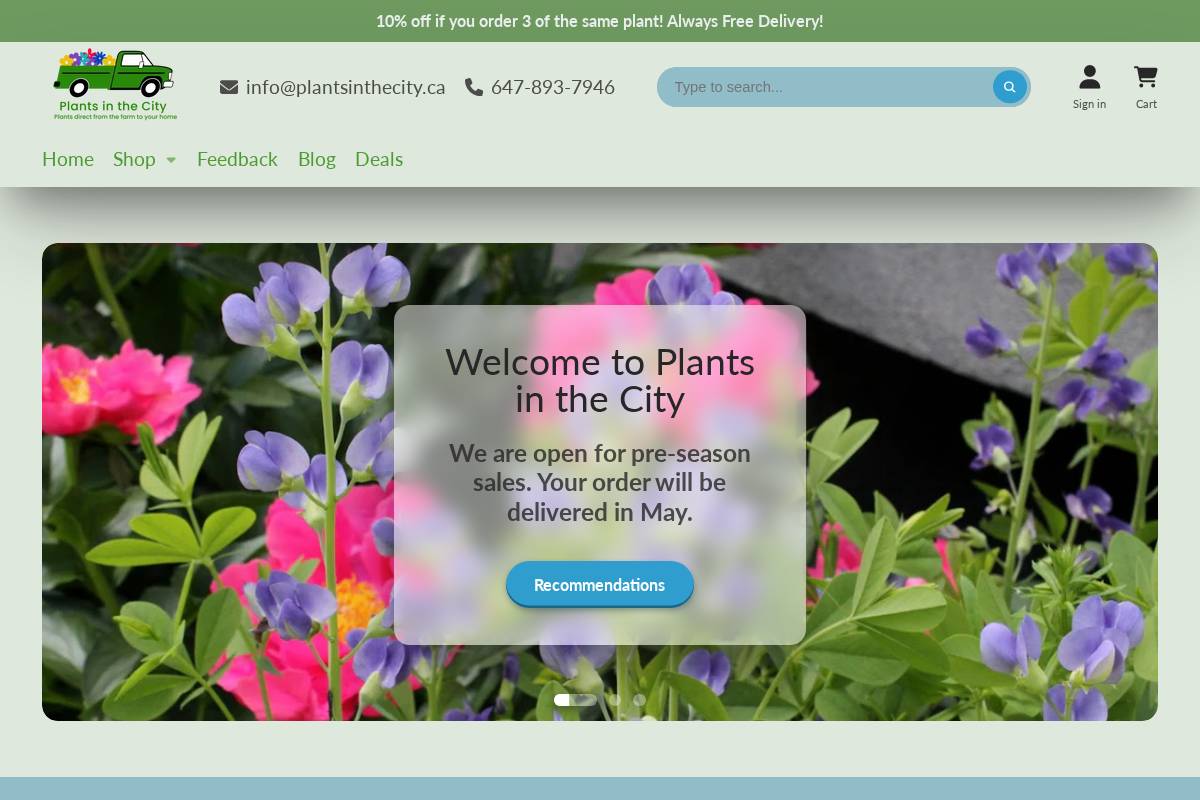Select the last carousel dot
Viewport: 1200px width, 800px height.
(640, 700)
